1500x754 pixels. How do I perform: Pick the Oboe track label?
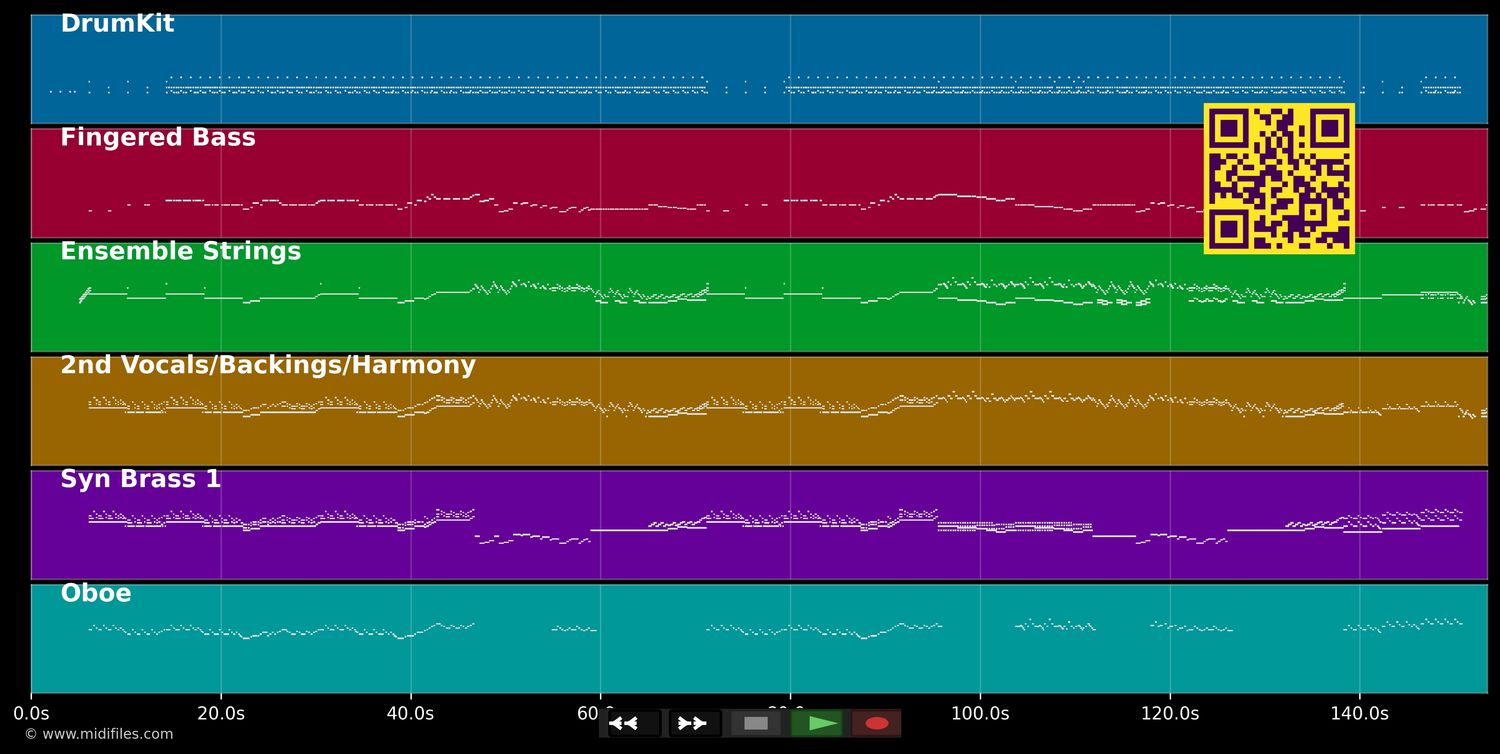click(x=96, y=594)
